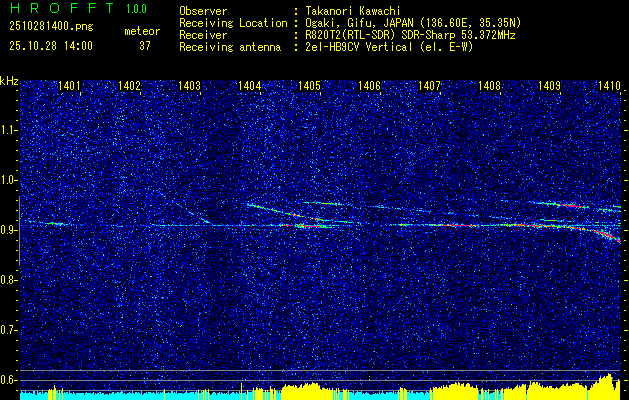Screen dimensions: 629x400
Task: Click the 1408 time marker
Action: coord(489,85)
